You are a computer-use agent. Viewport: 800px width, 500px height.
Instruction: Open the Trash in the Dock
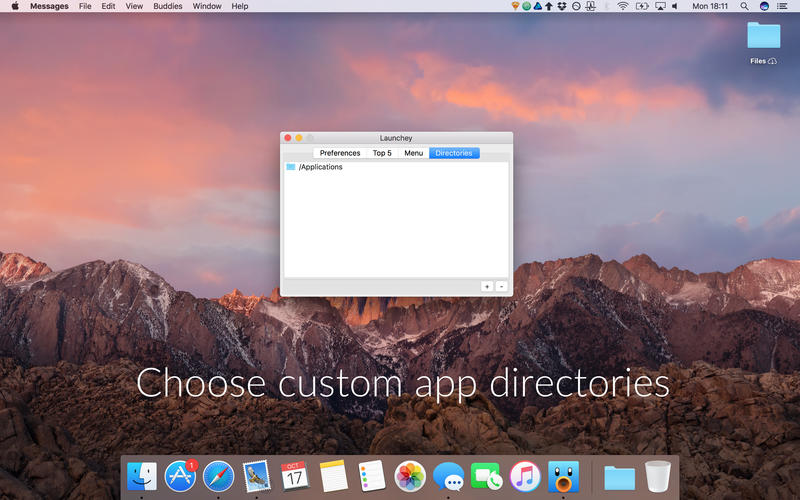pos(658,476)
